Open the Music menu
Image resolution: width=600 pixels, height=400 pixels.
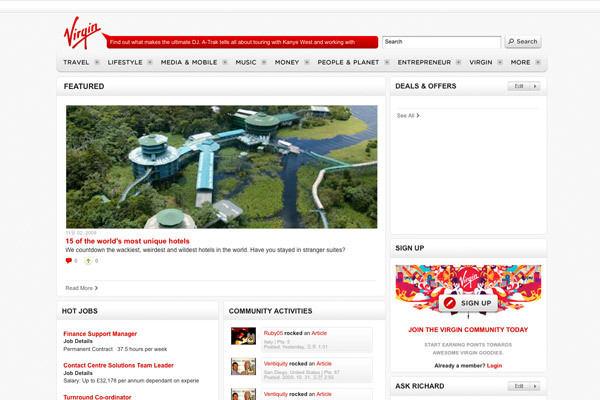(x=246, y=62)
